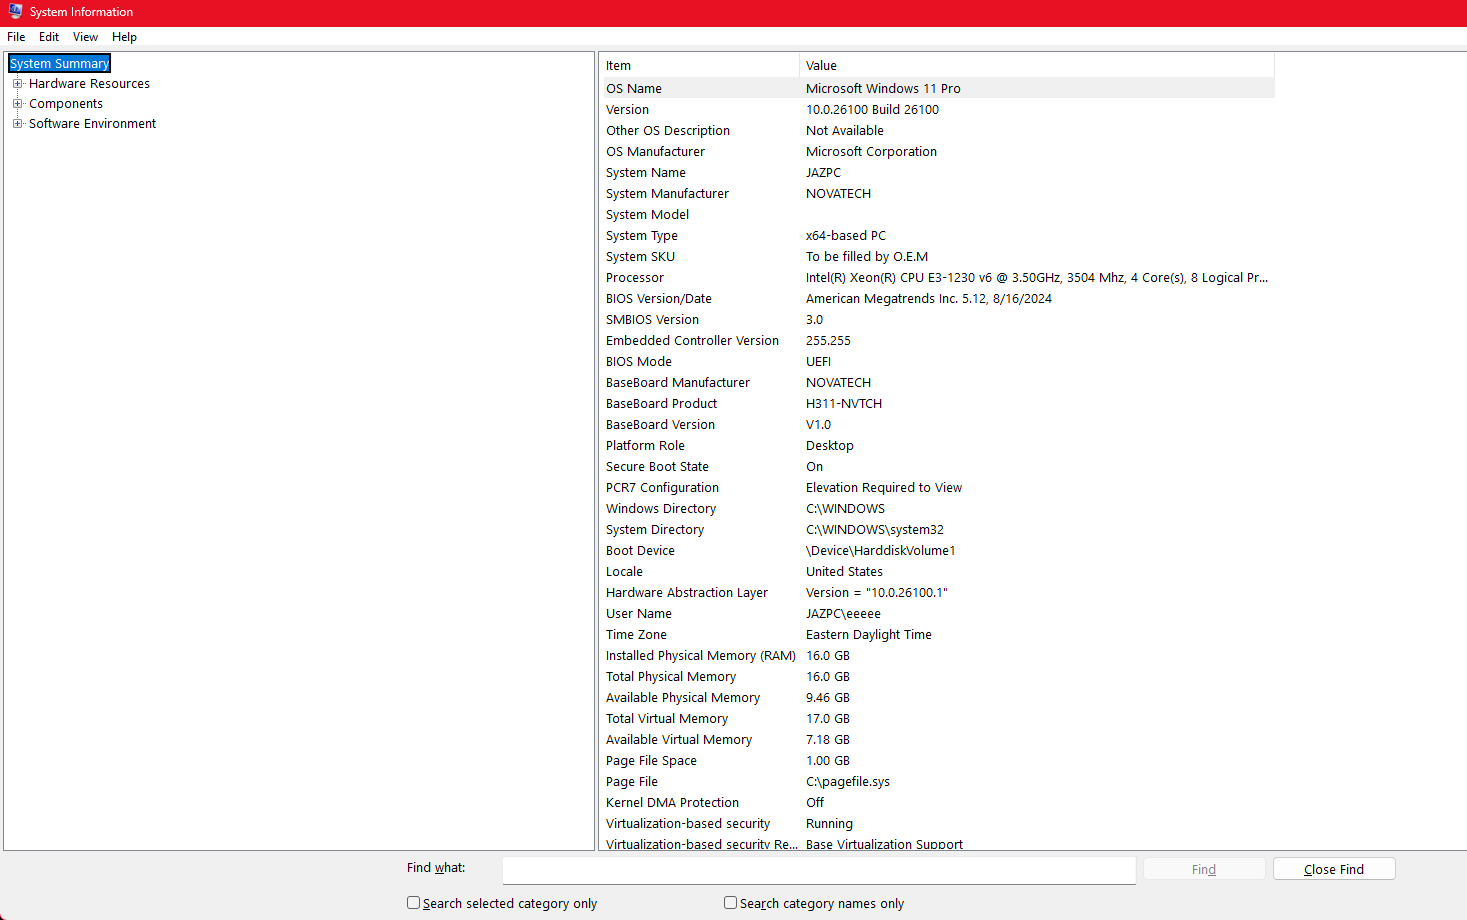
Task: Click the System Information title bar icon
Action: [x=15, y=12]
